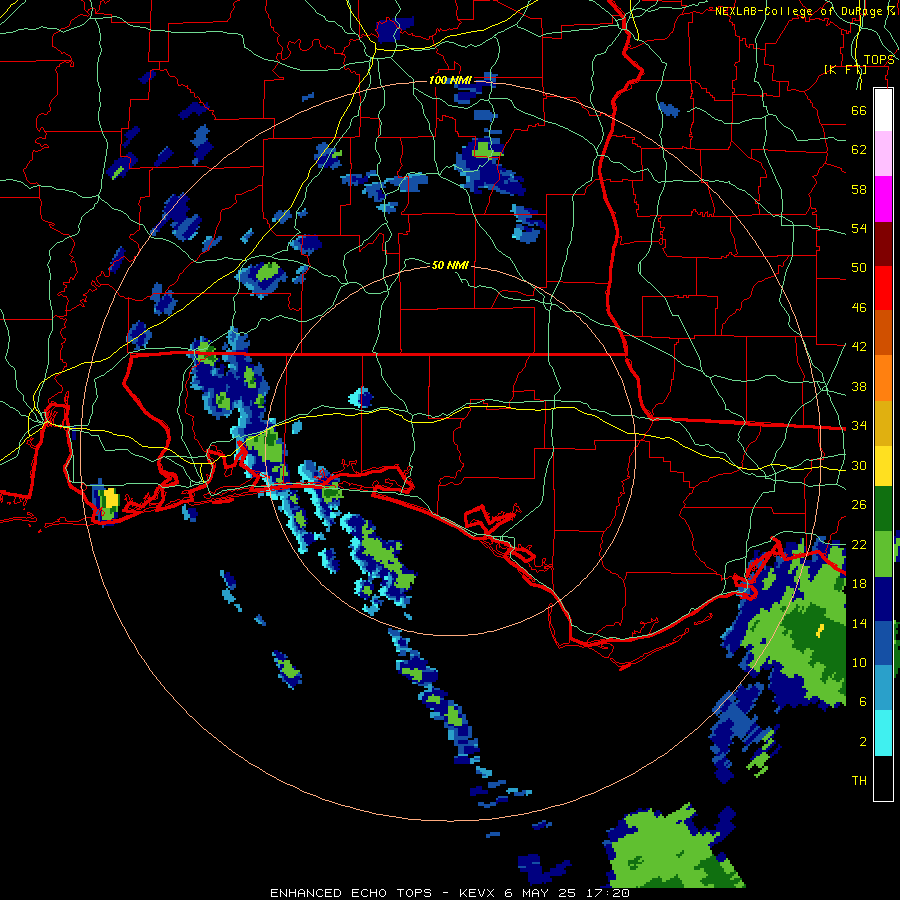Click the TH legend label
The image size is (900, 900).
(859, 781)
